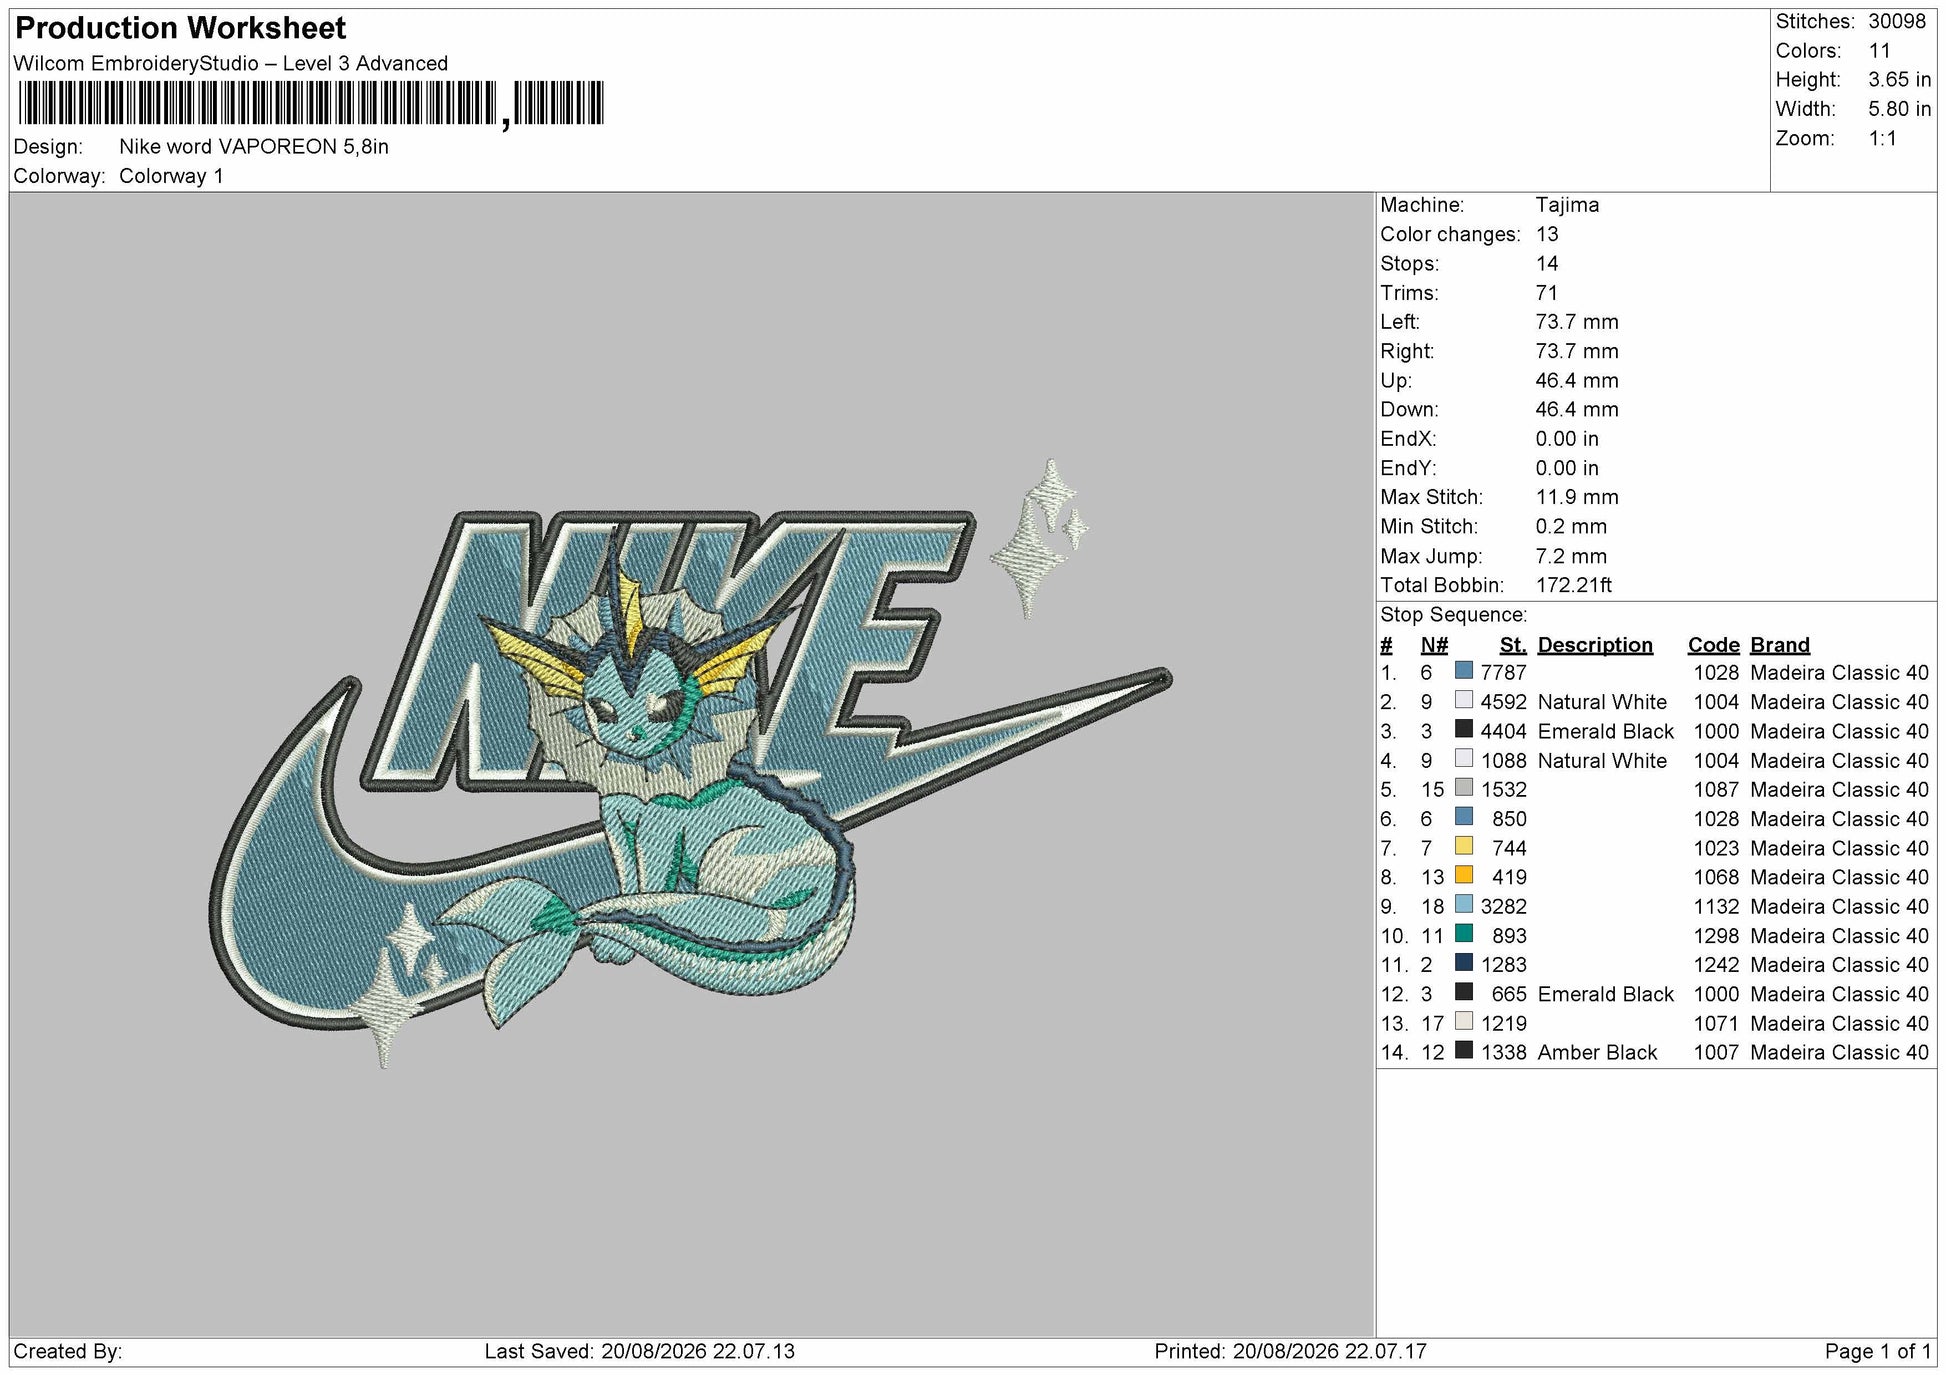Click the 'Code' column header
The height and width of the screenshot is (1375, 1946).
[1713, 645]
